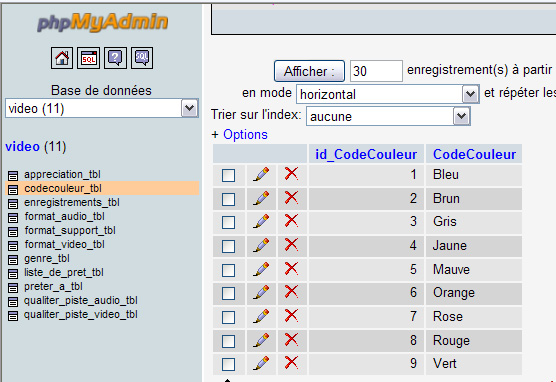The height and width of the screenshot is (382, 556).
Task: Click the cell value Orange
Action: point(454,293)
